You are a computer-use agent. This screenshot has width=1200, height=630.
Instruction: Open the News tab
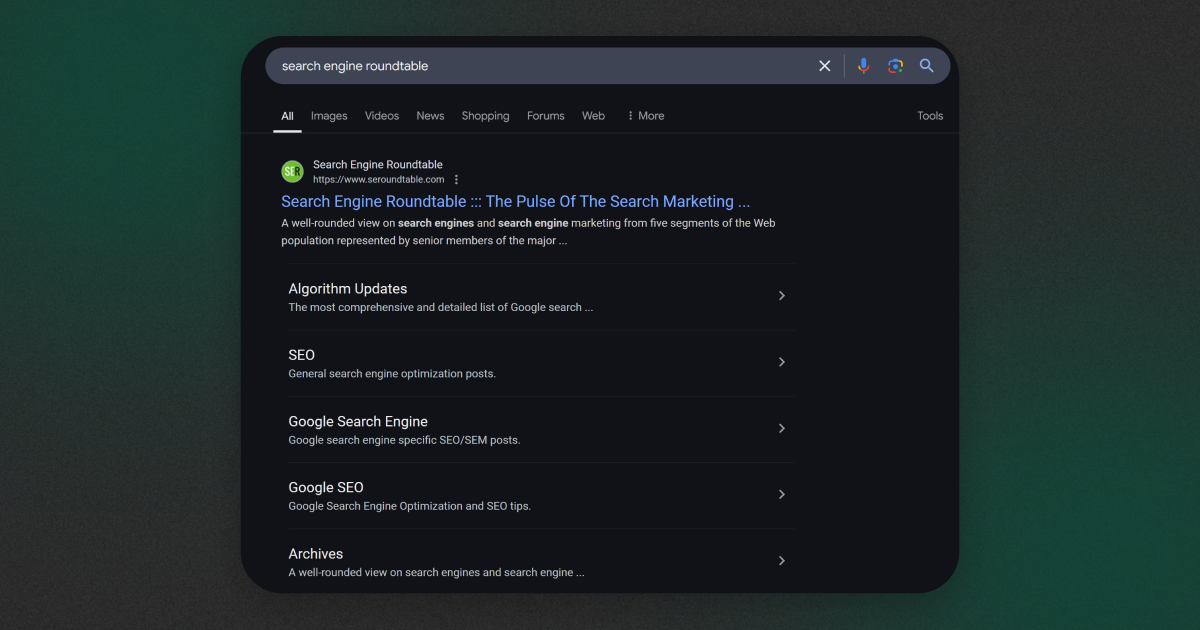[x=430, y=116]
